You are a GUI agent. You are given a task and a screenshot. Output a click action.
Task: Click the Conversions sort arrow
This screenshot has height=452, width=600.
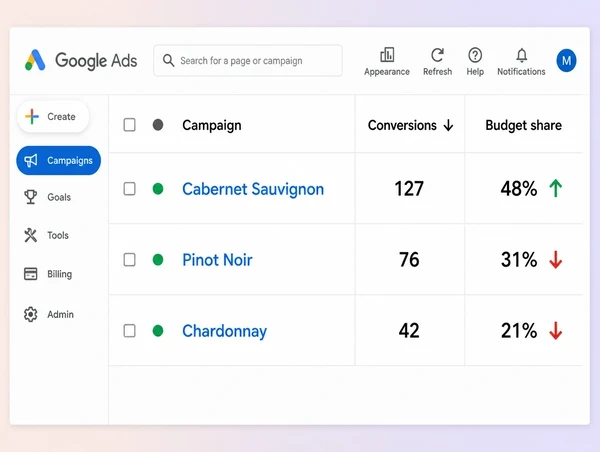coord(448,125)
